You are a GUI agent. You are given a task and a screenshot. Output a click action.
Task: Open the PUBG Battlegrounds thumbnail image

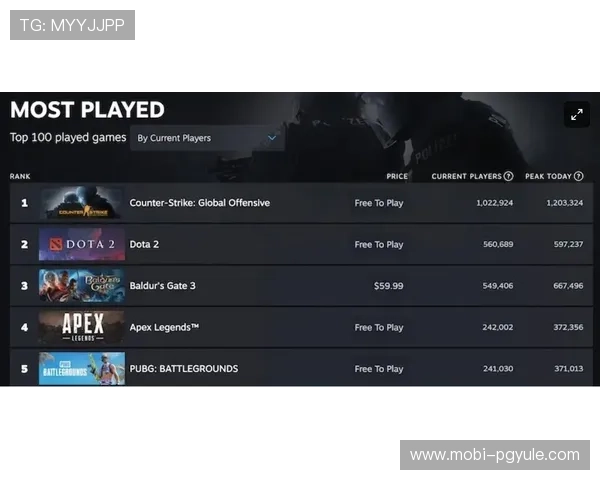pyautogui.click(x=82, y=369)
